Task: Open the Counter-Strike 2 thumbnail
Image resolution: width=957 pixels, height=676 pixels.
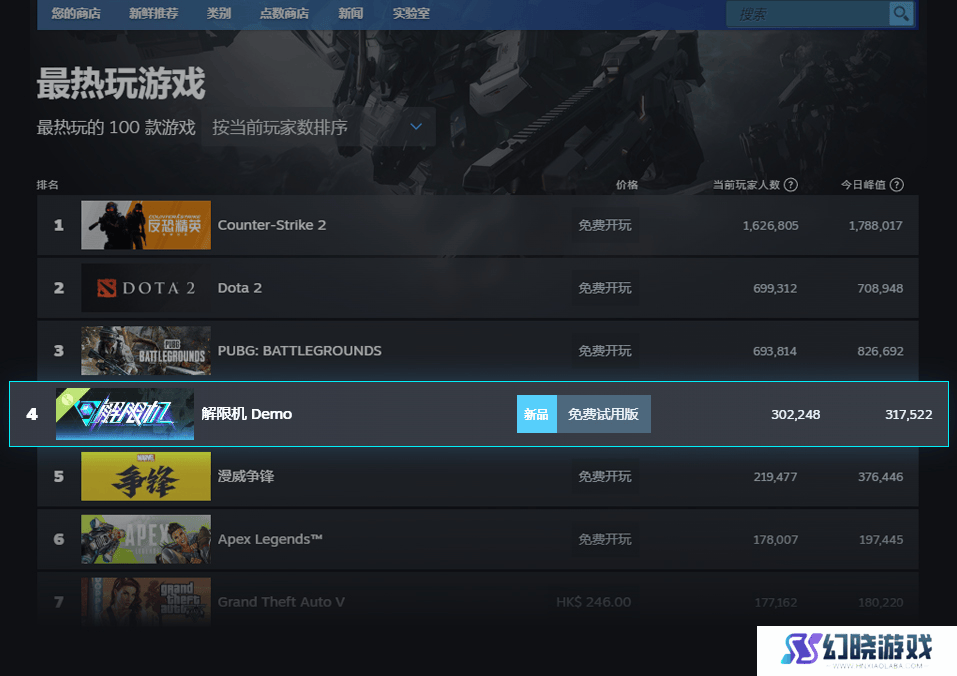Action: [x=146, y=225]
